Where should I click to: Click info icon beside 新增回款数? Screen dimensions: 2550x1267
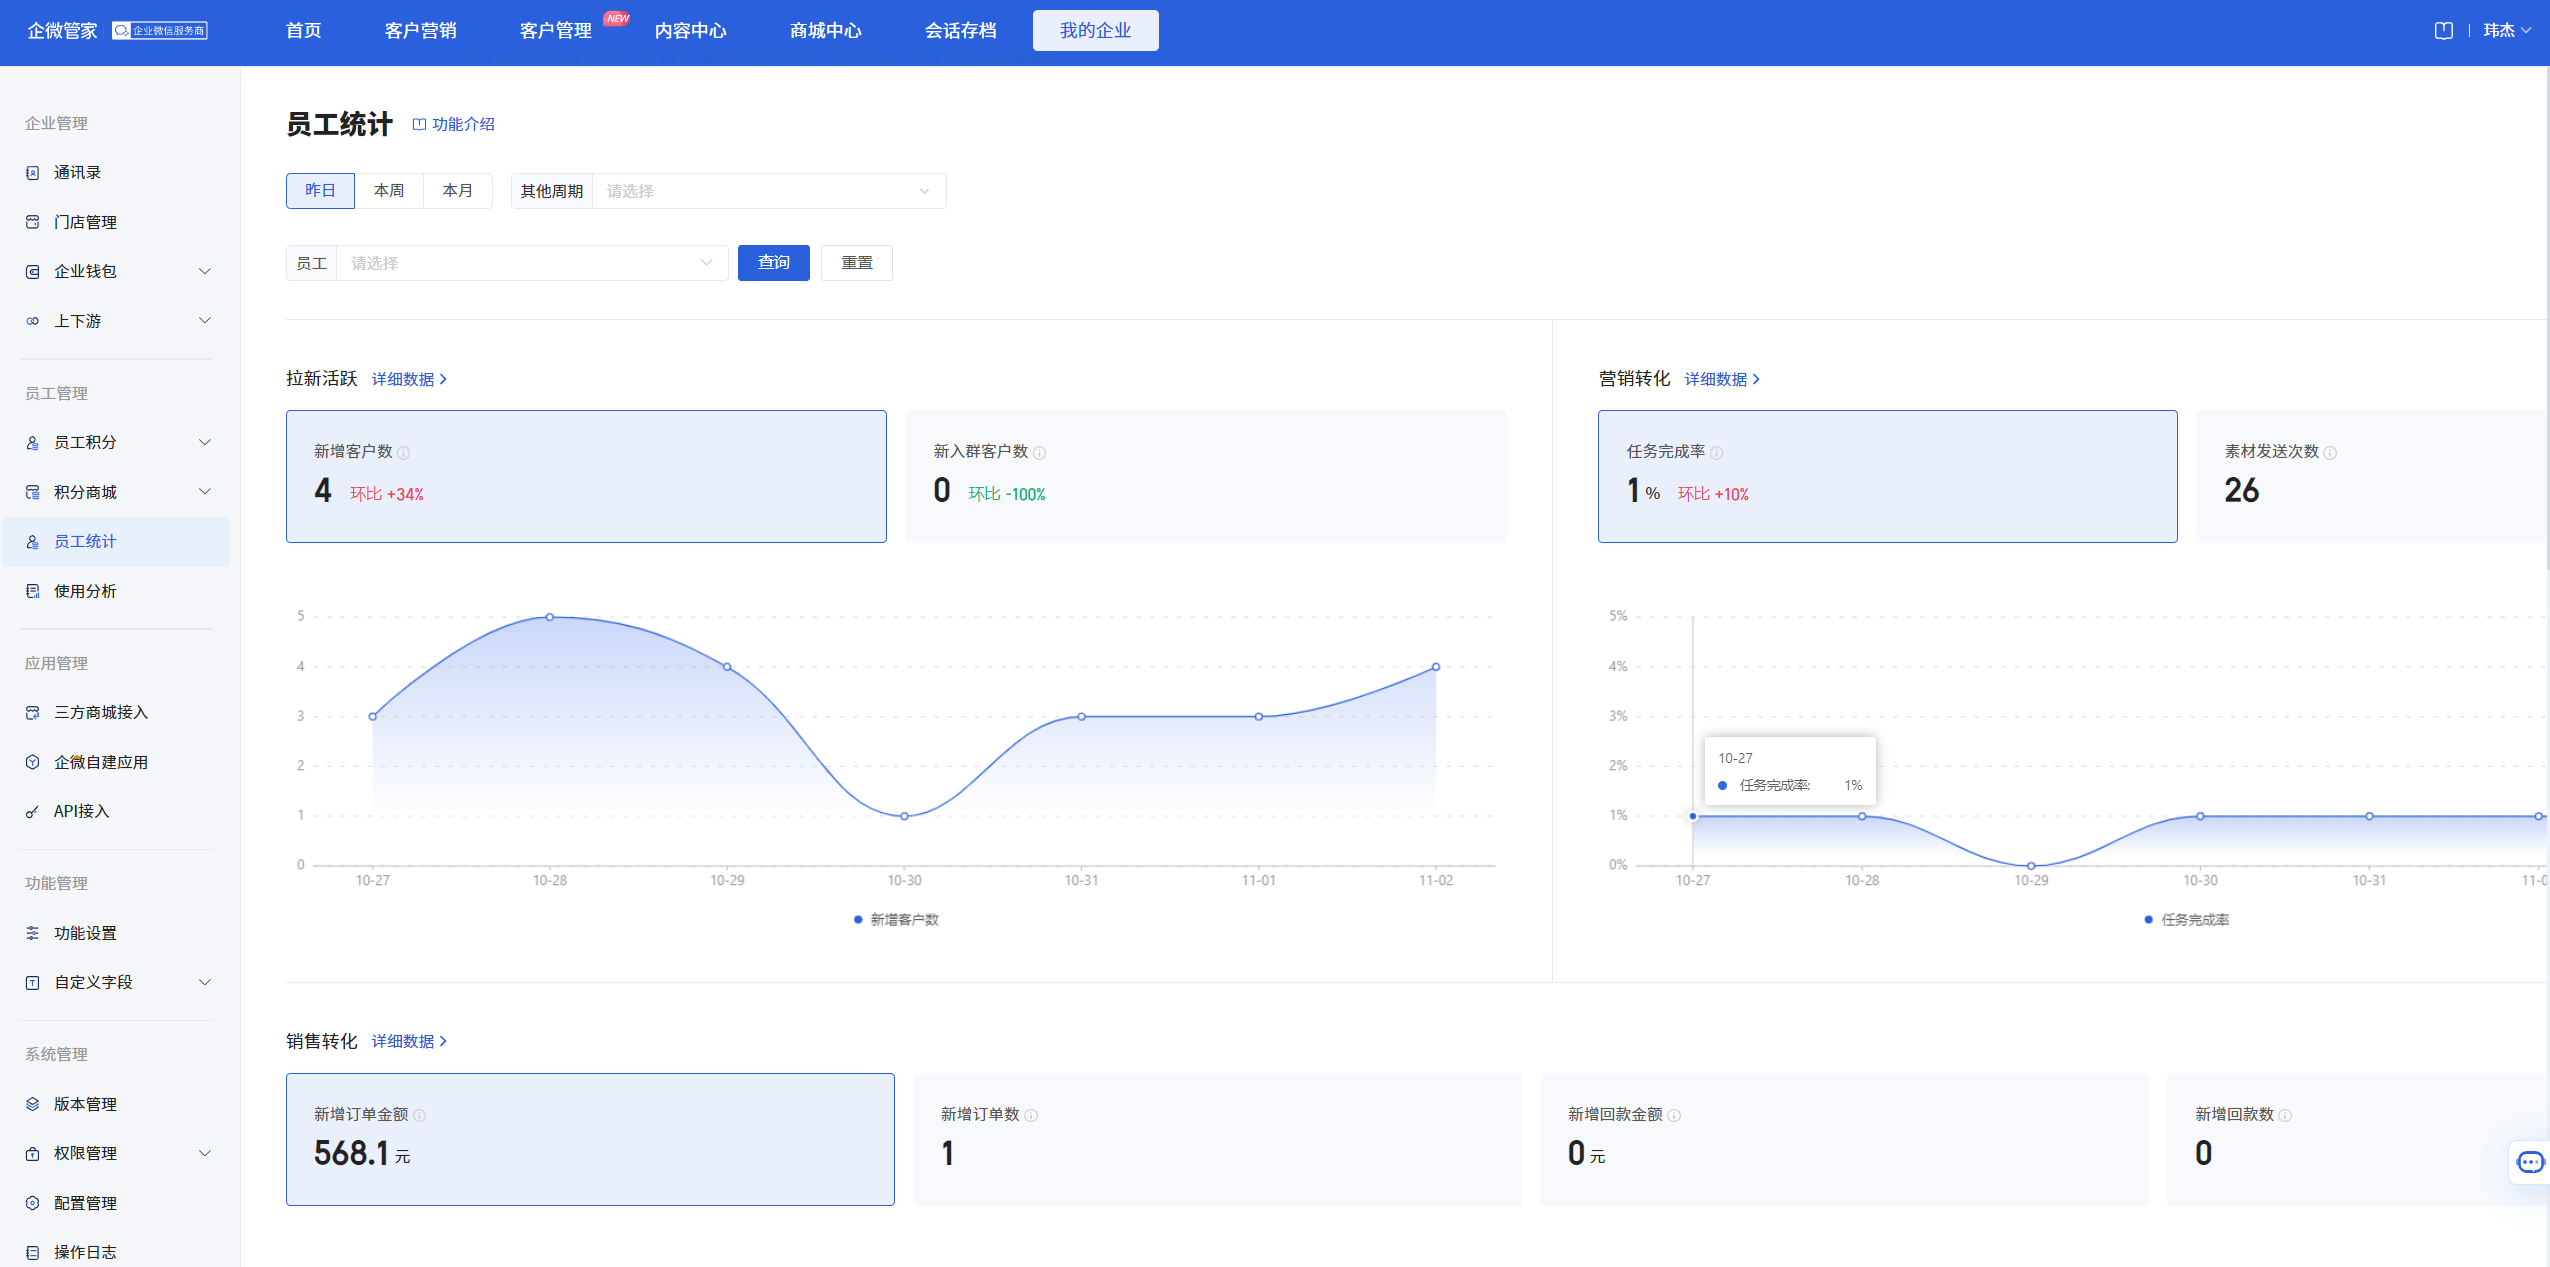click(2285, 1115)
